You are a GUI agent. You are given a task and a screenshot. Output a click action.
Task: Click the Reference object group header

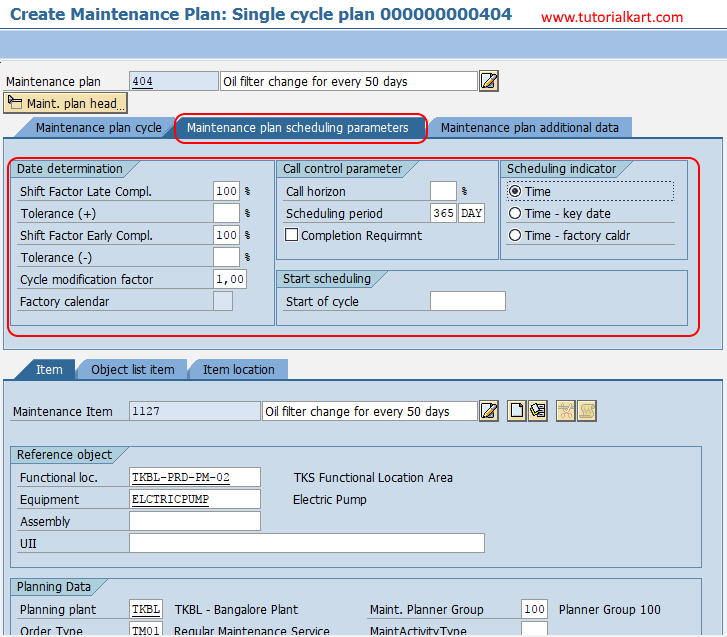coord(64,455)
